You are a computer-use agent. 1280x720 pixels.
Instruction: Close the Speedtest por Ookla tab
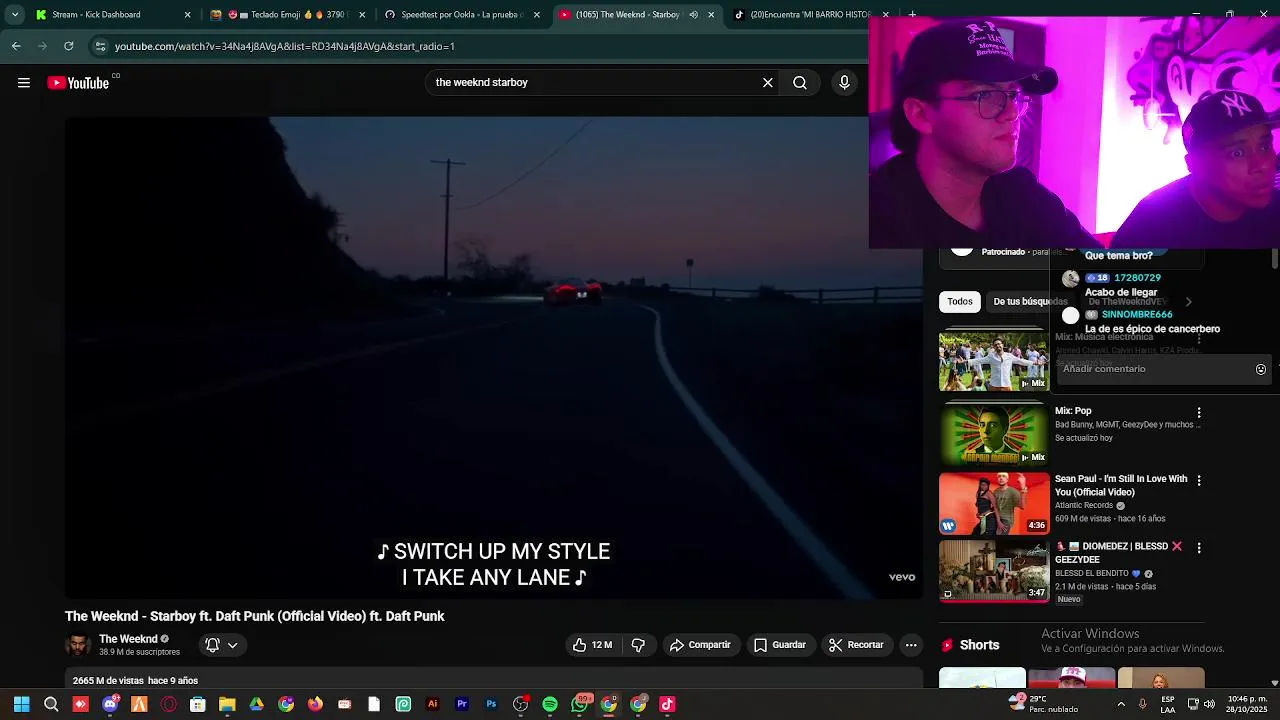(537, 15)
